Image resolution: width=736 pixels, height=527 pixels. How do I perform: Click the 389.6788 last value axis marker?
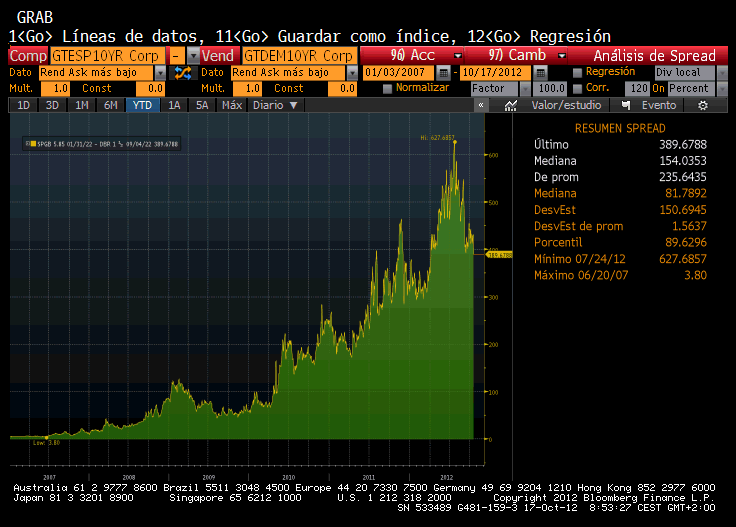(499, 255)
